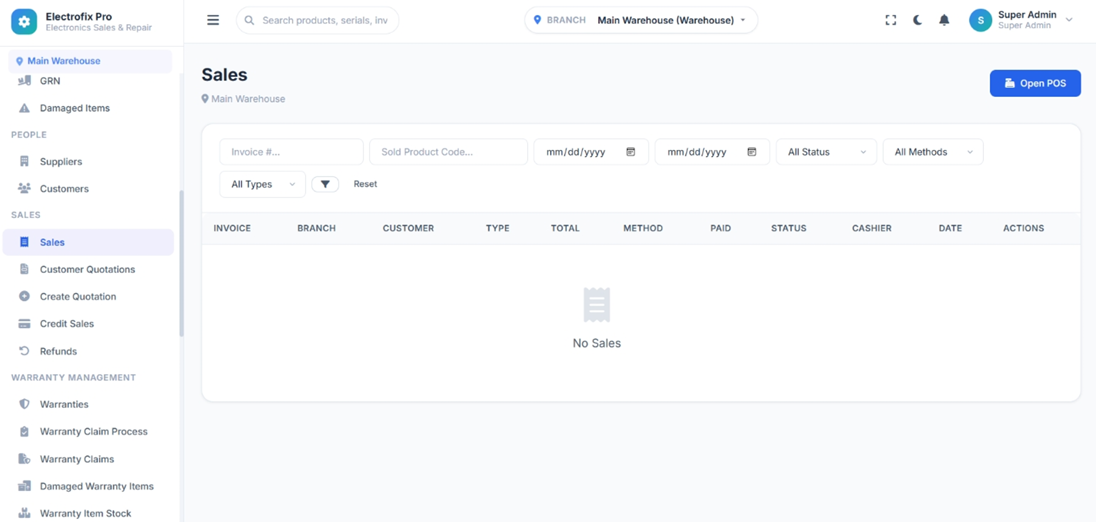Viewport: 1096px width, 522px height.
Task: Click the Warranty Item Stock boxes icon
Action: pos(24,513)
